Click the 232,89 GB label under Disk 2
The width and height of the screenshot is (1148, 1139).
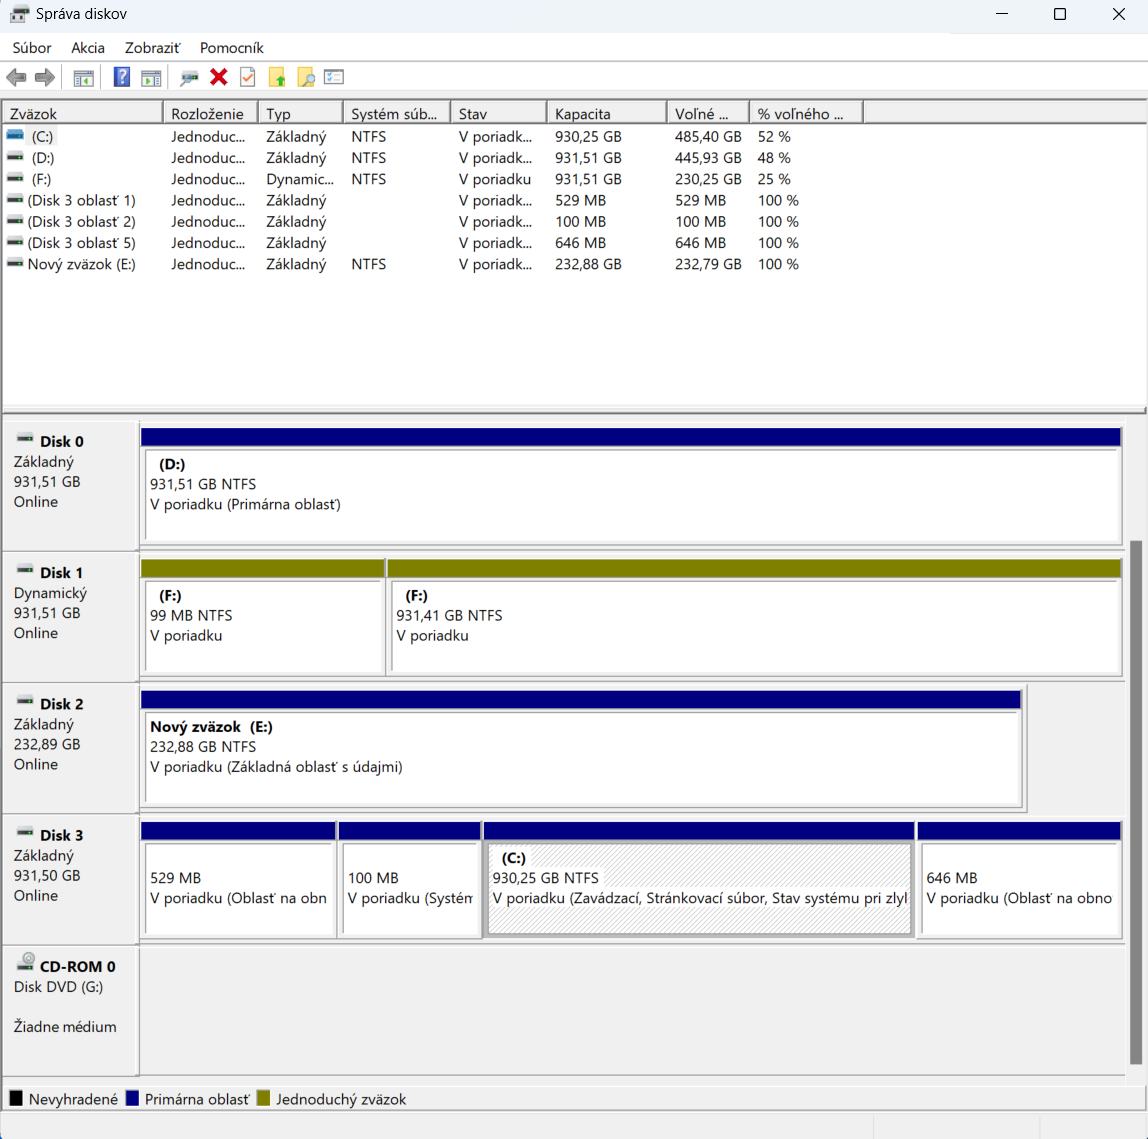(47, 744)
